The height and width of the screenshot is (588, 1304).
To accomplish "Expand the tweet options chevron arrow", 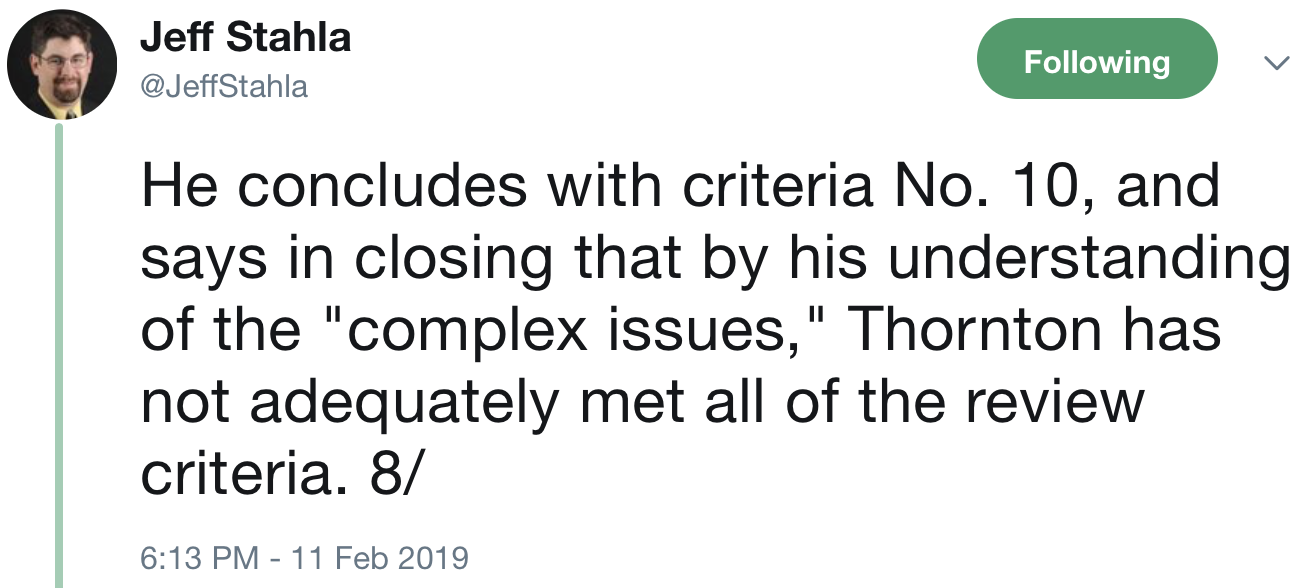I will pyautogui.click(x=1274, y=63).
